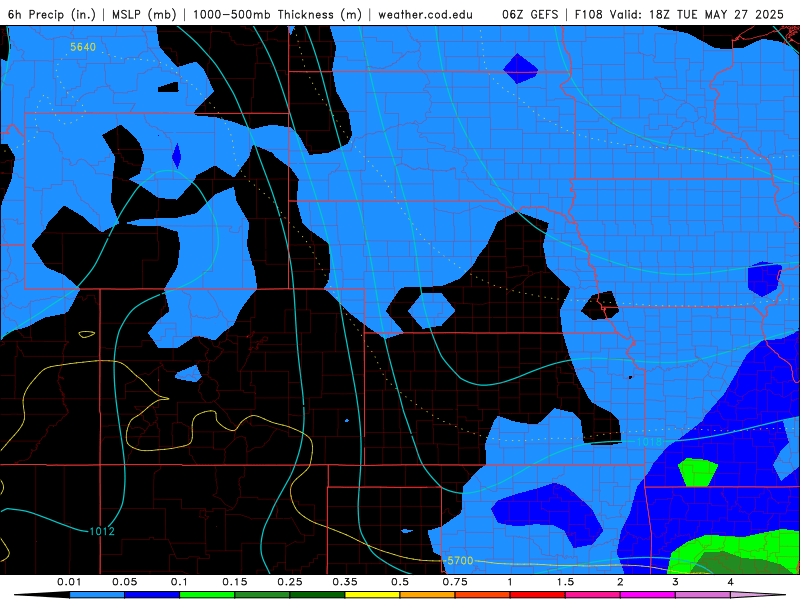
Task: Click the light blue 0.01–0.05 color bar segment
Action: pyautogui.click(x=97, y=595)
